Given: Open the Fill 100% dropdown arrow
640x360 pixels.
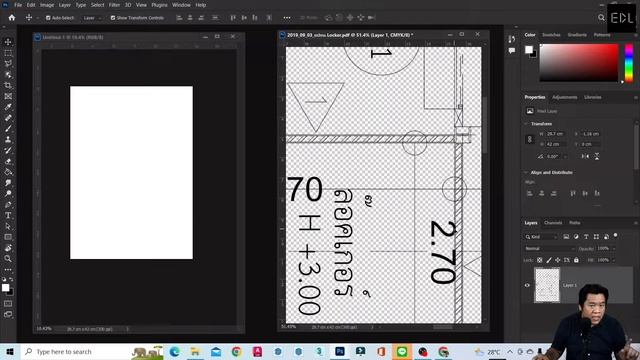Looking at the screenshot, I should tap(613, 260).
